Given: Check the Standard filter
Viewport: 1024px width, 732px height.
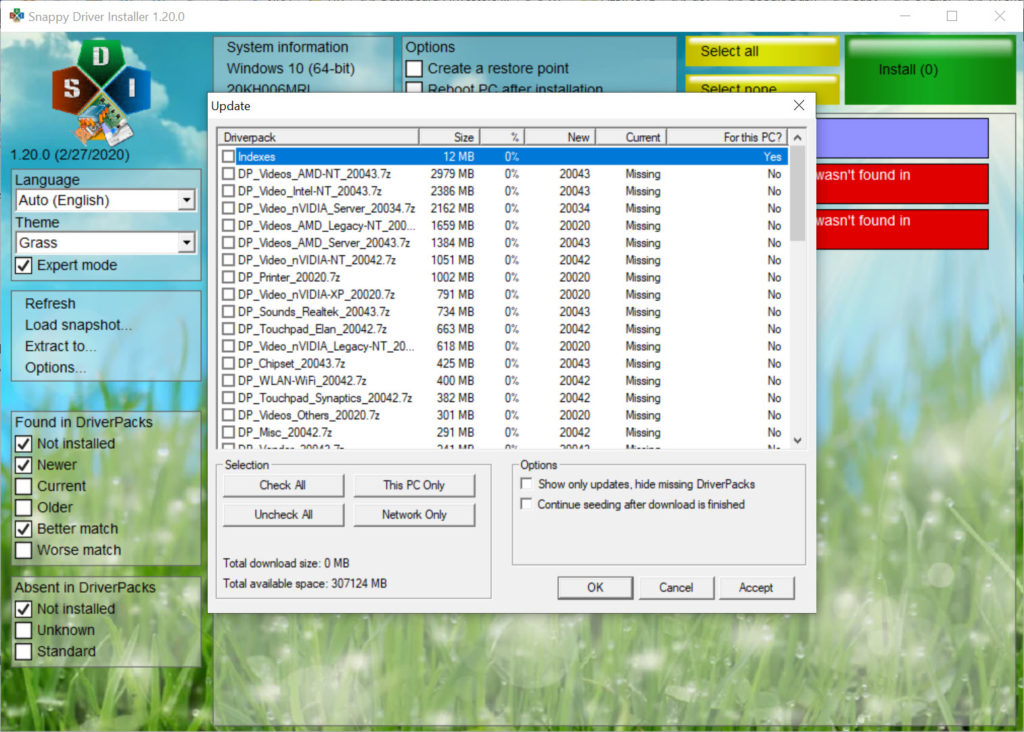Looking at the screenshot, I should 24,652.
